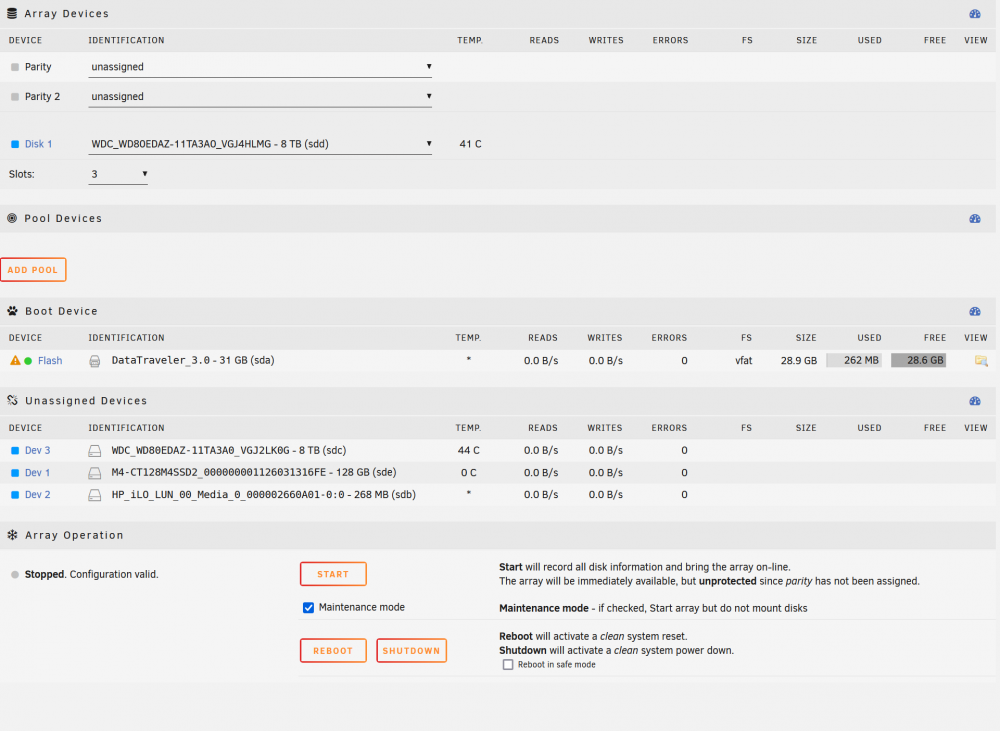Click the Array Devices dashboard gauge icon

point(974,13)
